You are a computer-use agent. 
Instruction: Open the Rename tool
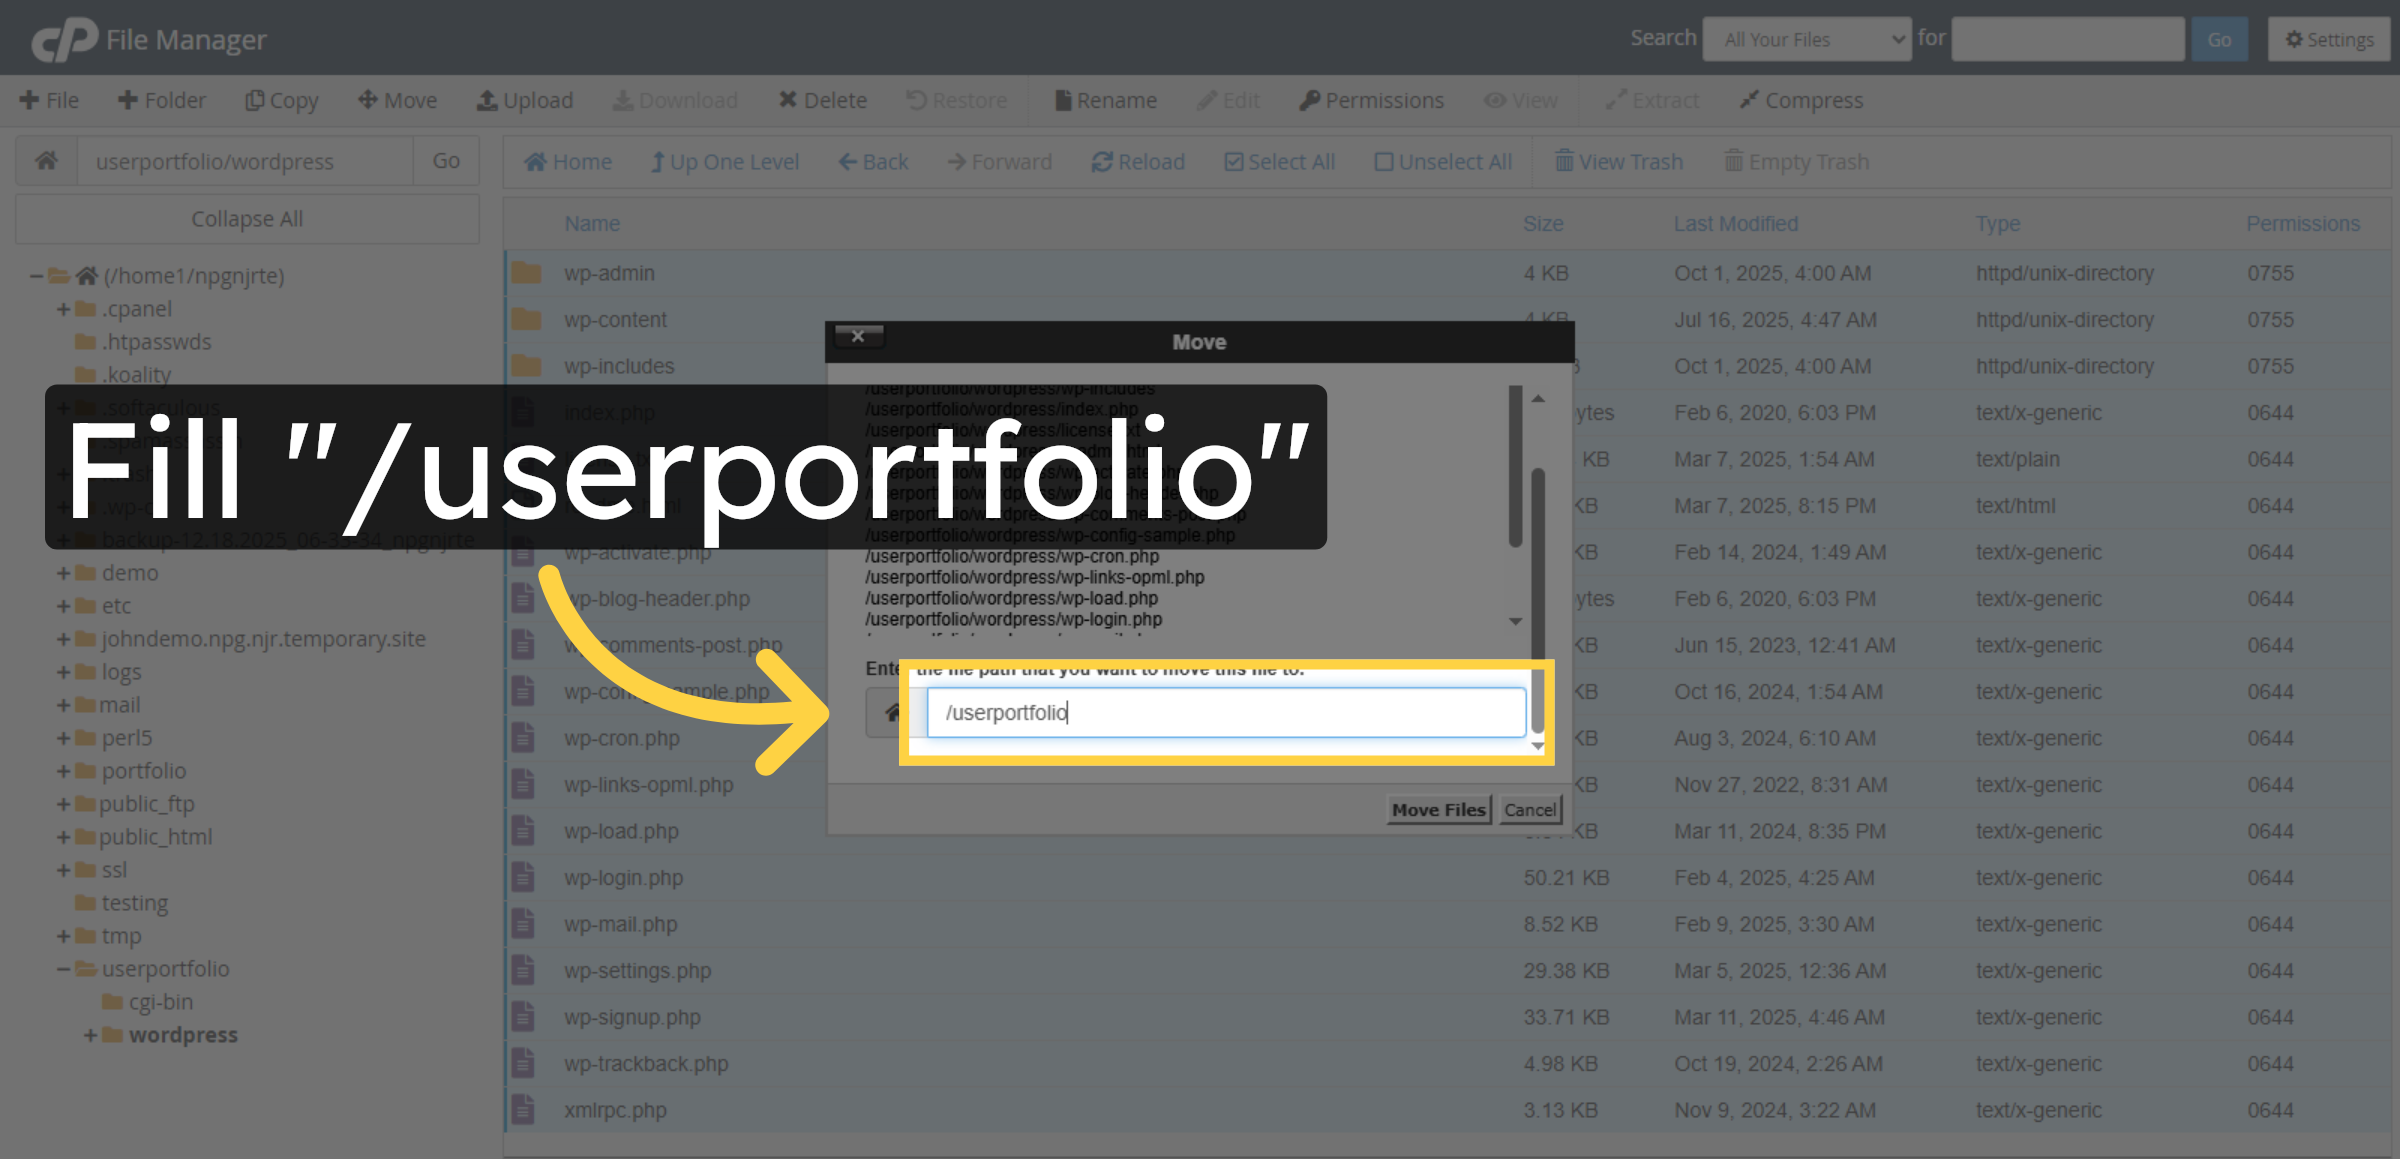point(1104,100)
